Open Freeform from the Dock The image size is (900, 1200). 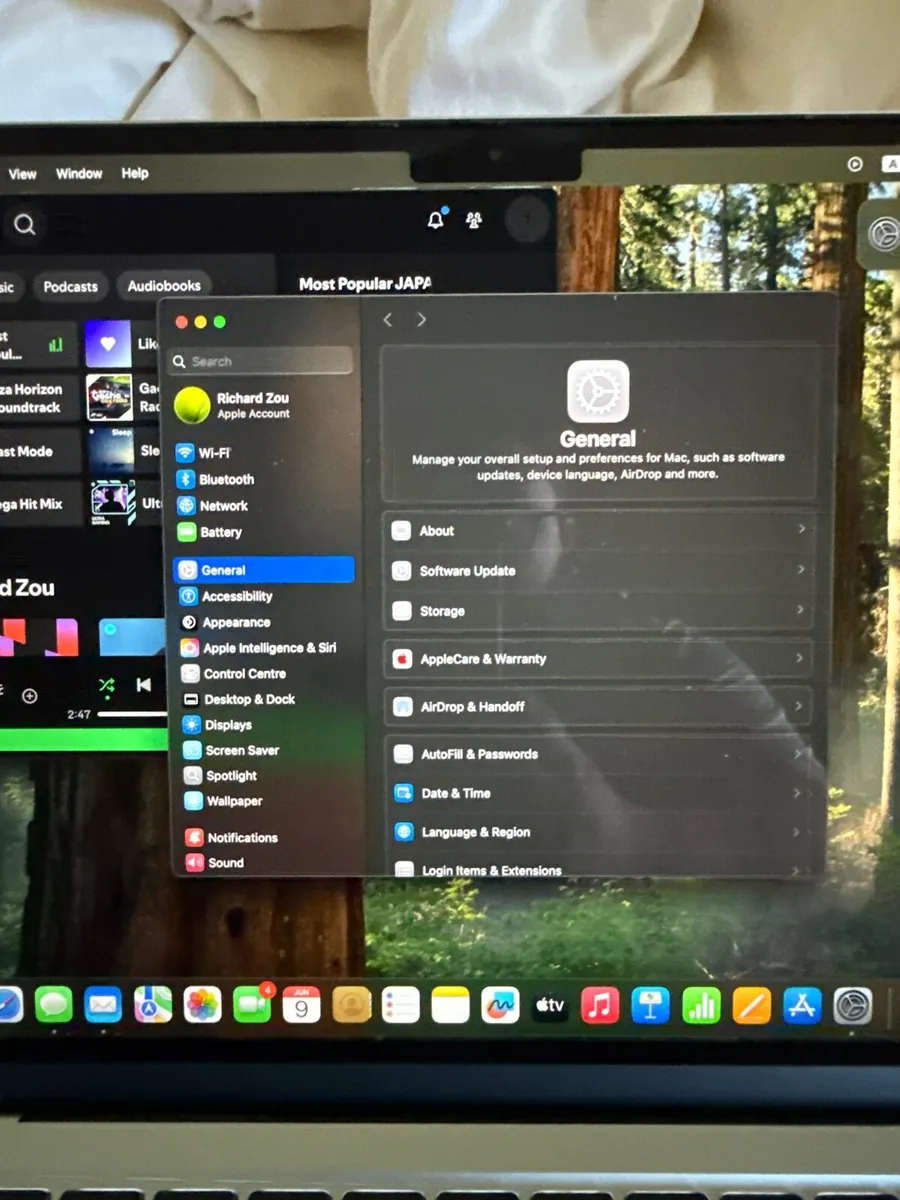point(500,1005)
